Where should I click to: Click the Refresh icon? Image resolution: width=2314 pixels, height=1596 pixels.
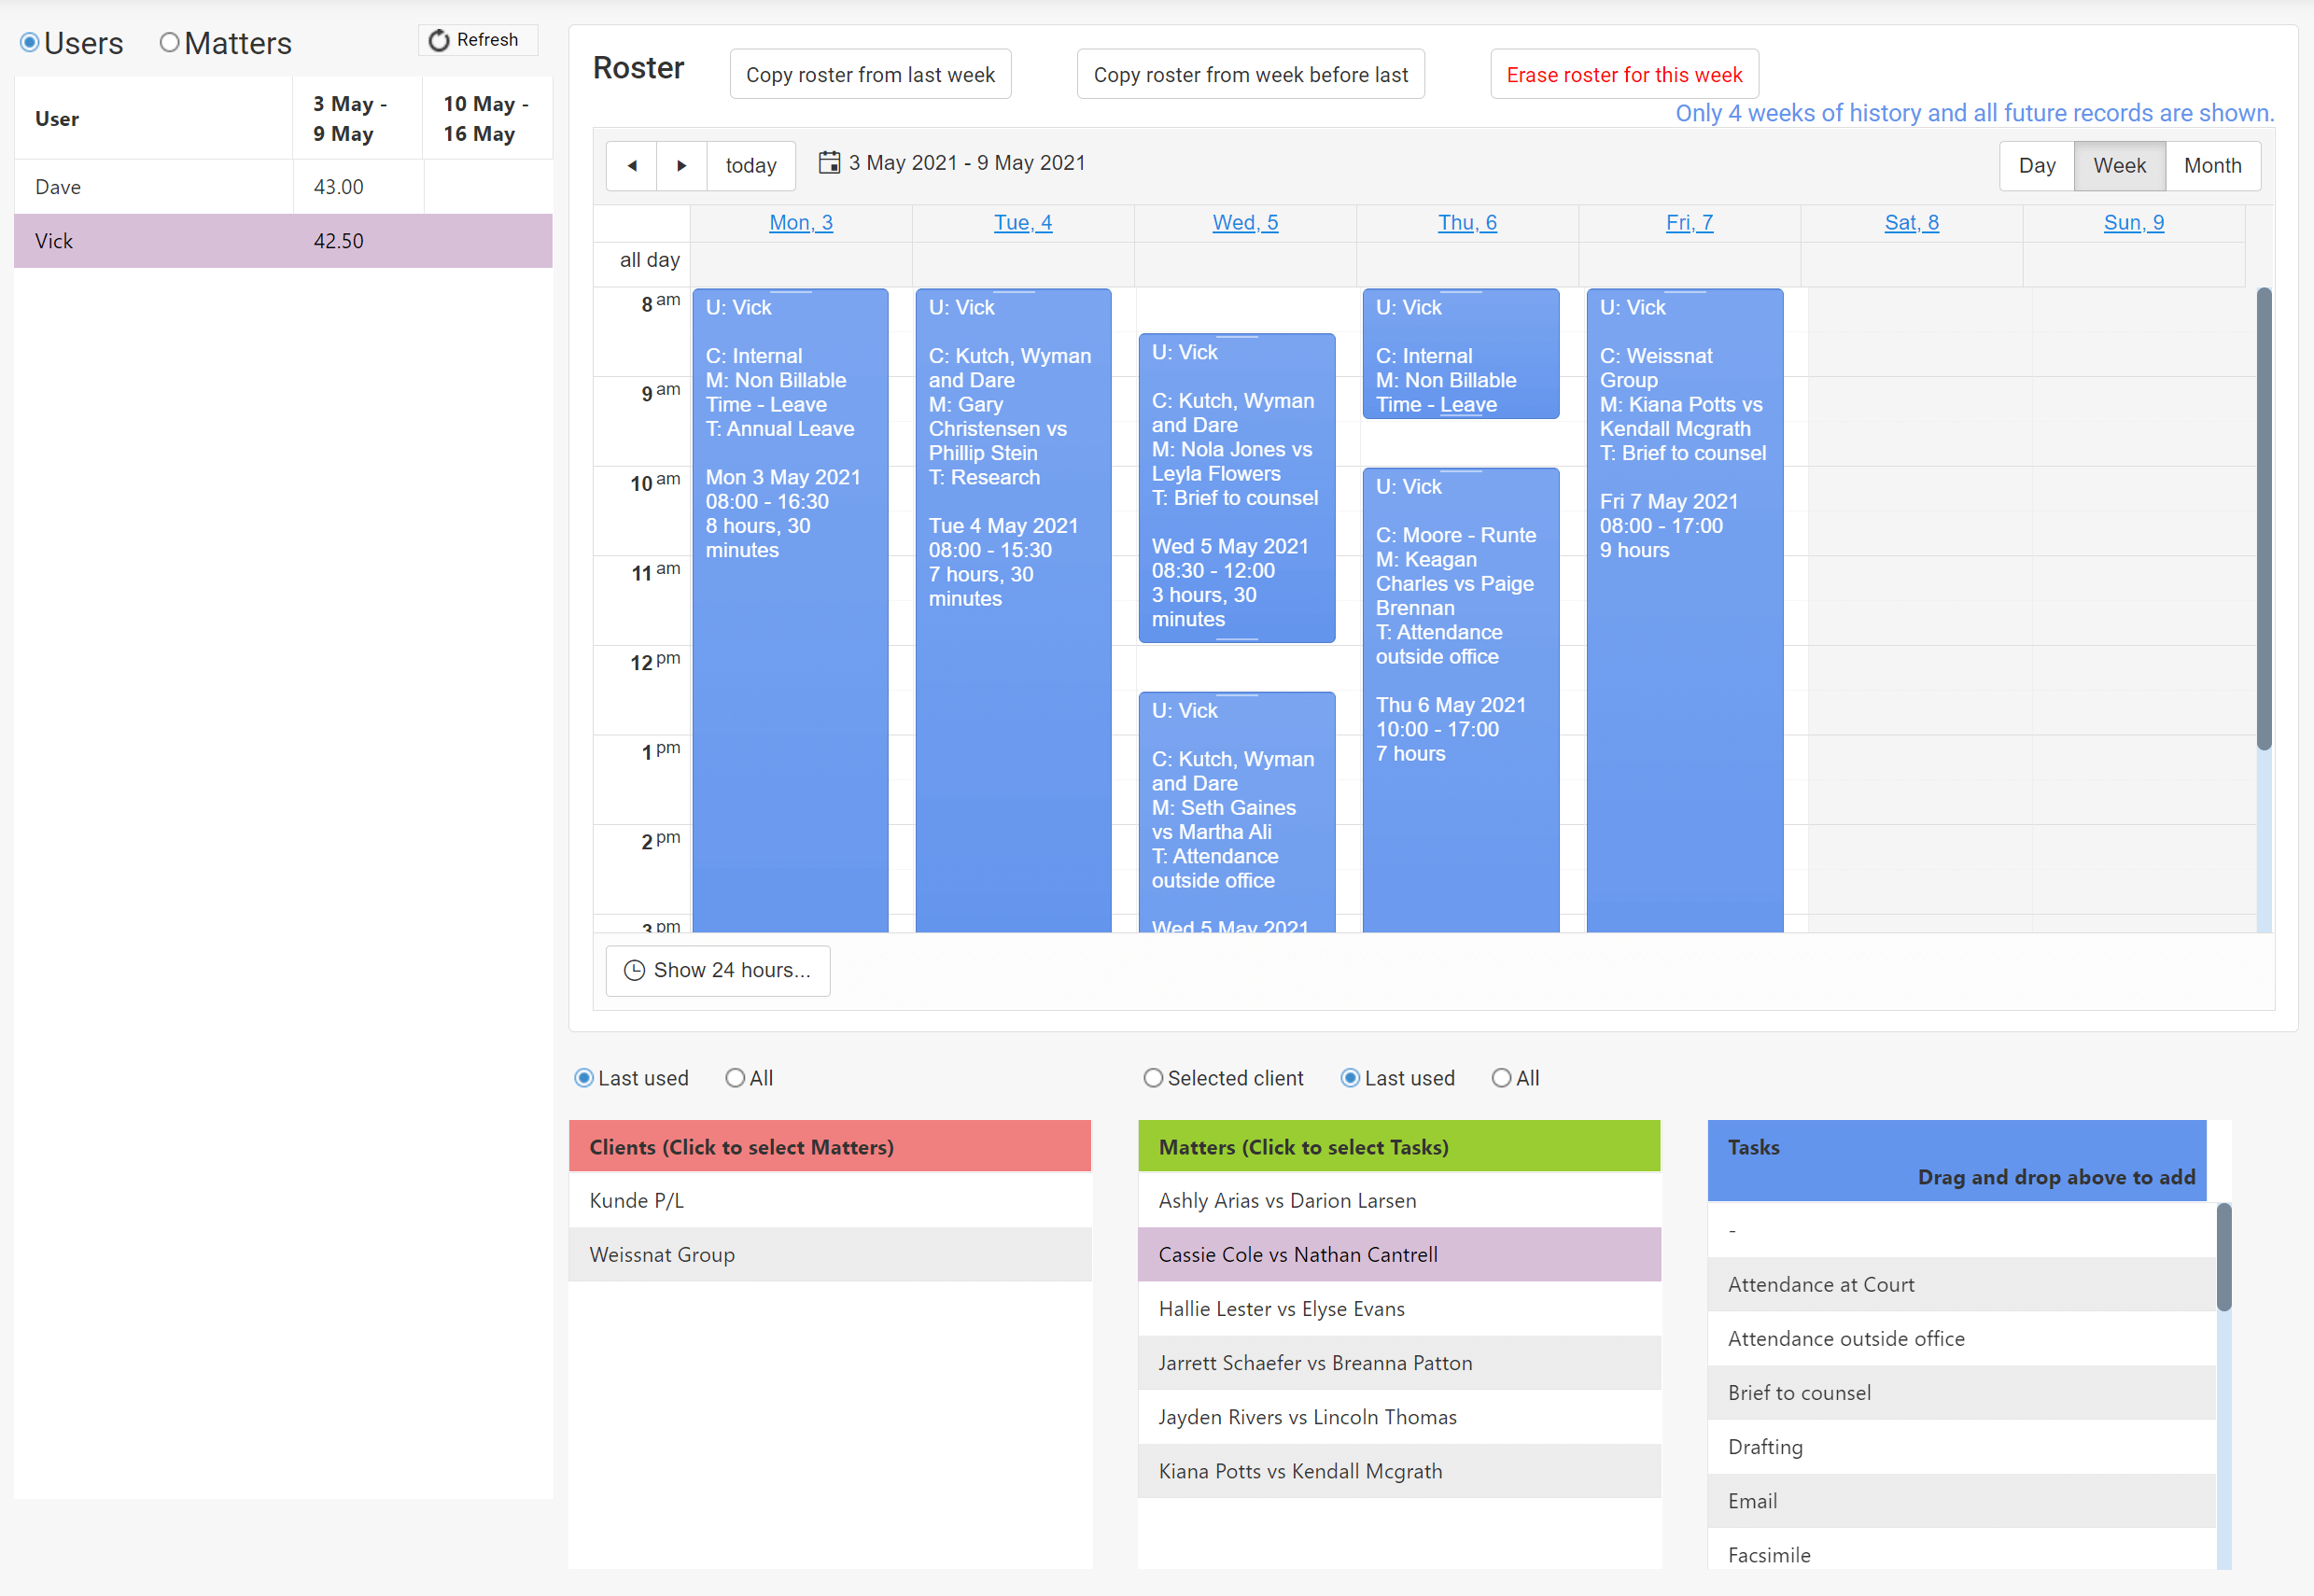(438, 40)
